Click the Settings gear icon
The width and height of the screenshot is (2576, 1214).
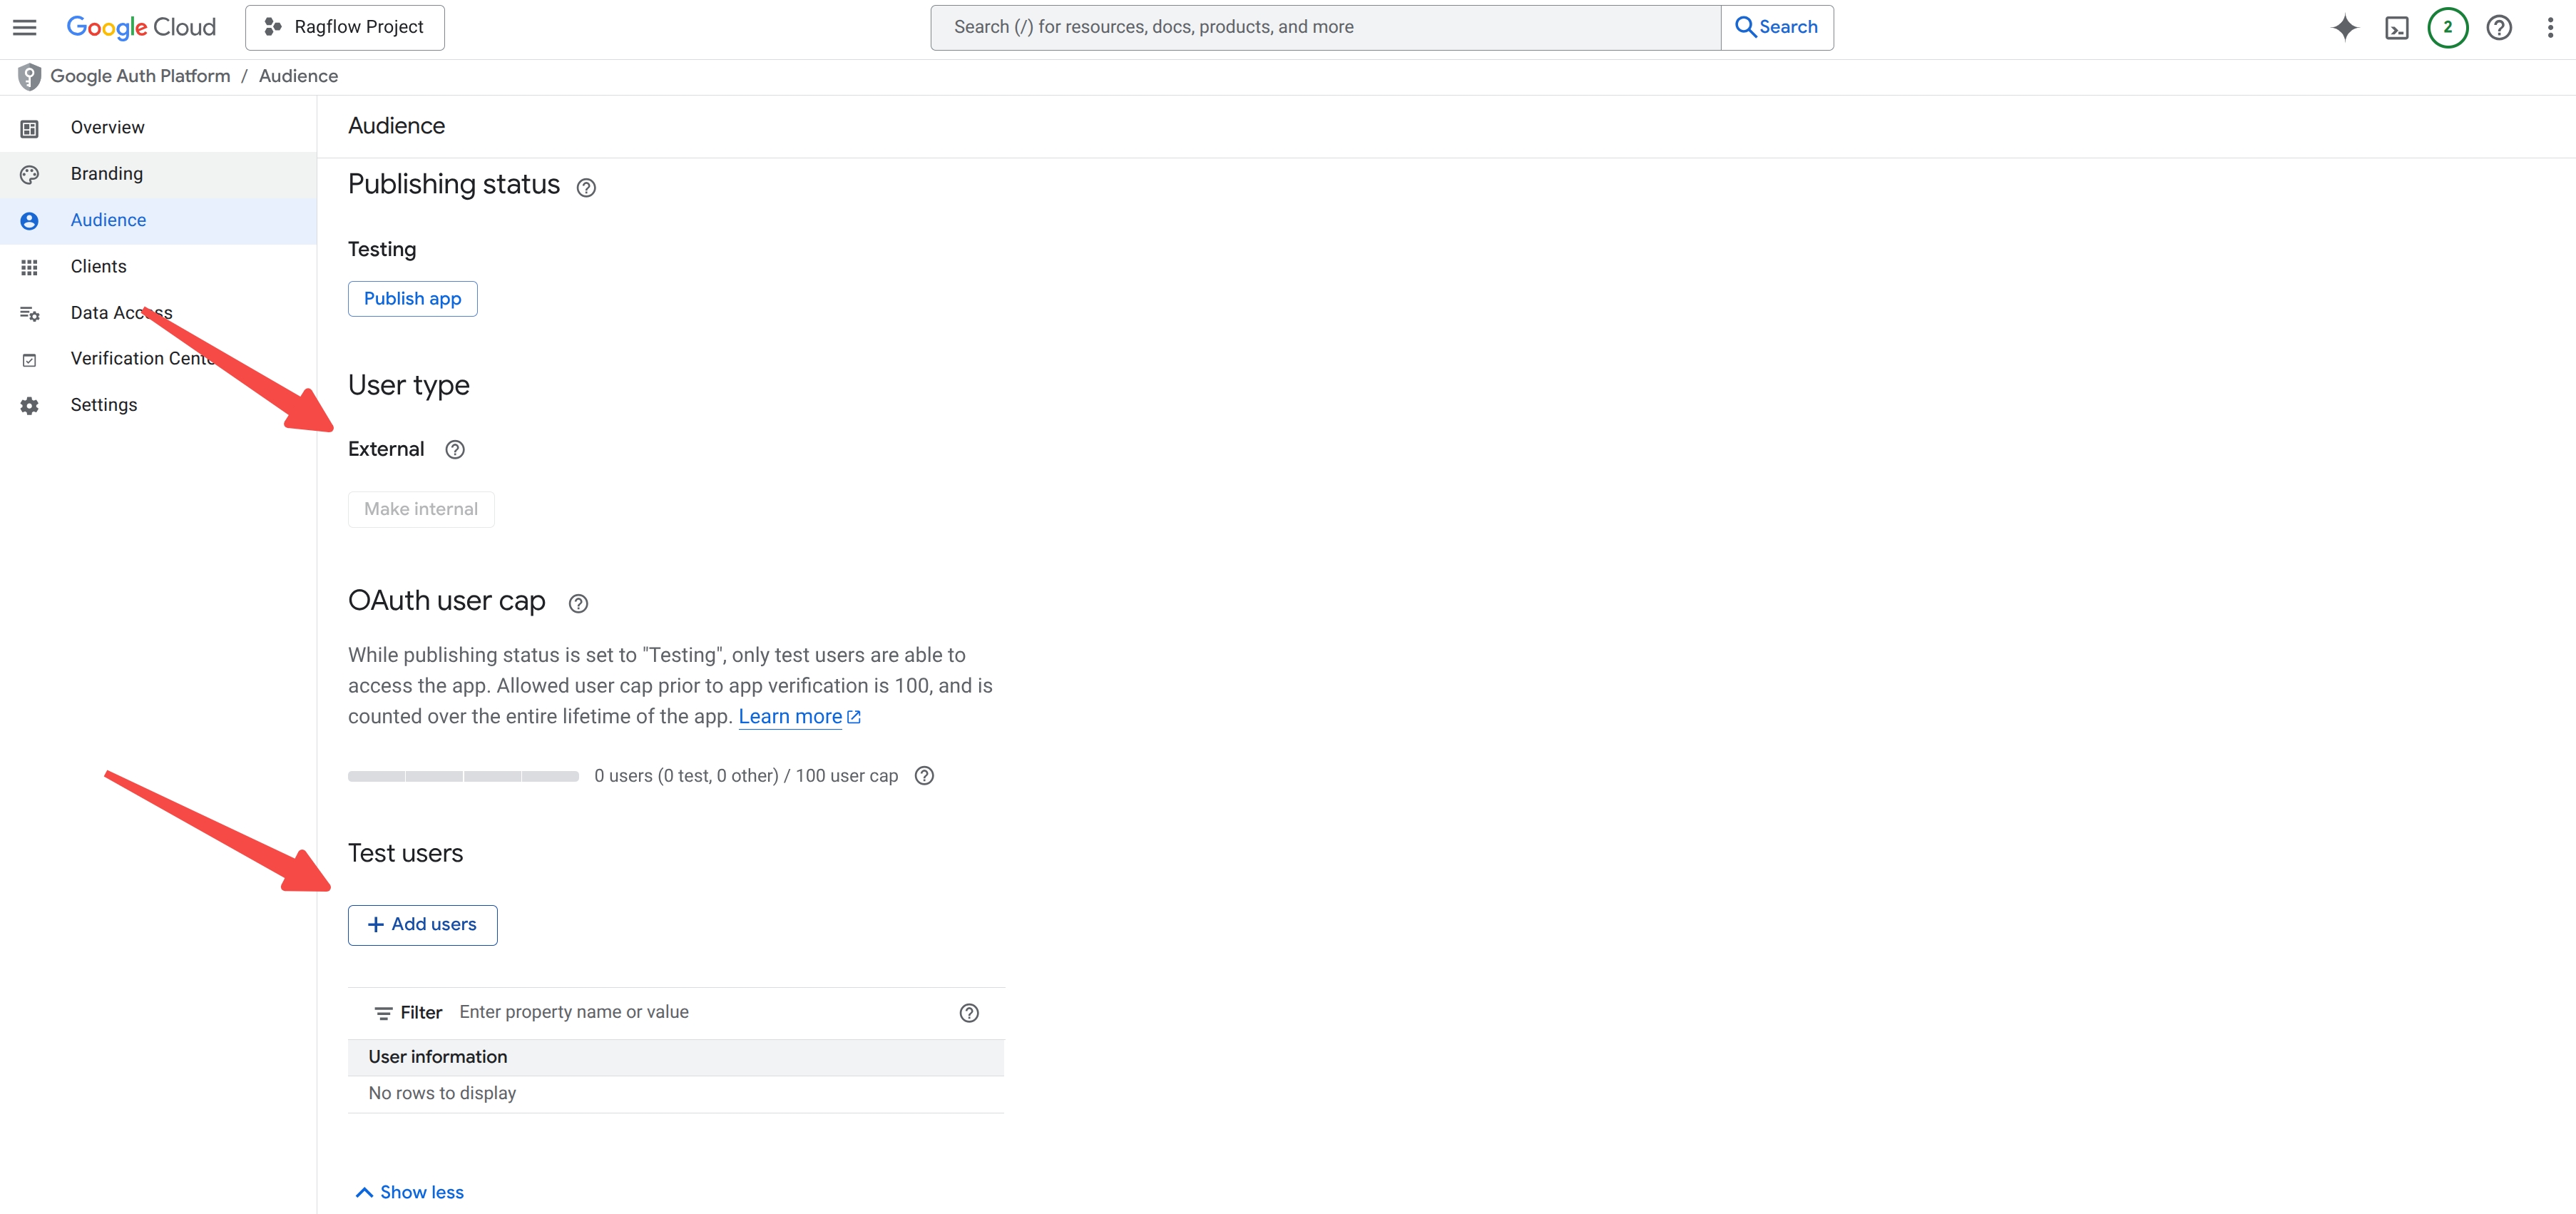pos(29,406)
